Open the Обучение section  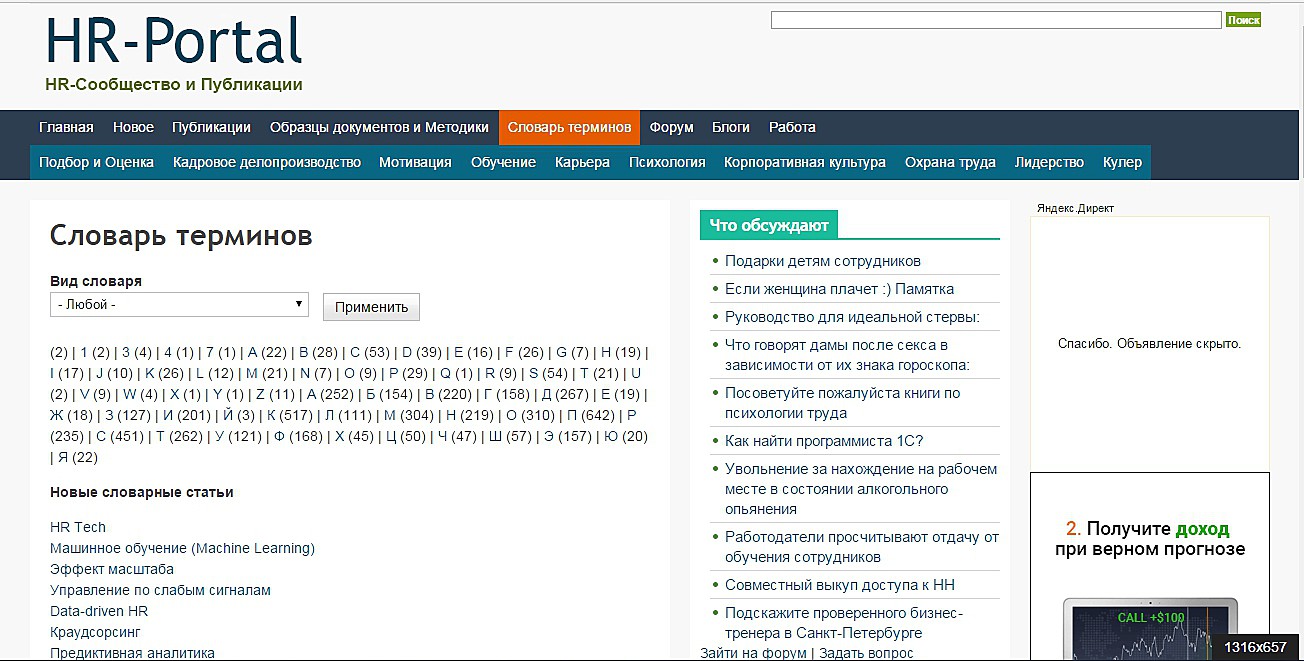503,162
